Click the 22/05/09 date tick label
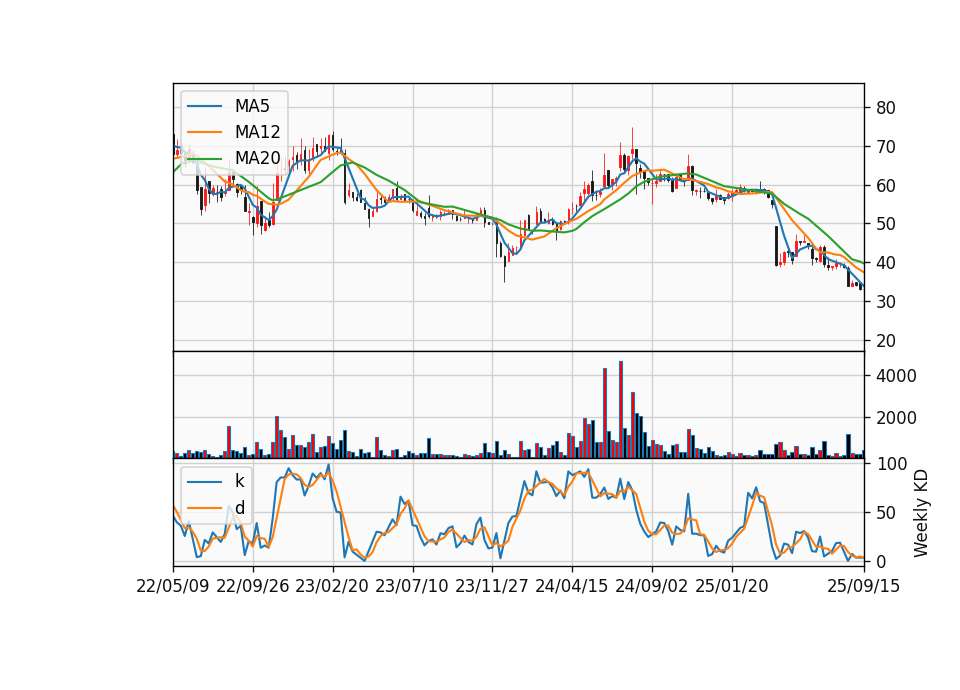960x690 pixels. (x=173, y=586)
